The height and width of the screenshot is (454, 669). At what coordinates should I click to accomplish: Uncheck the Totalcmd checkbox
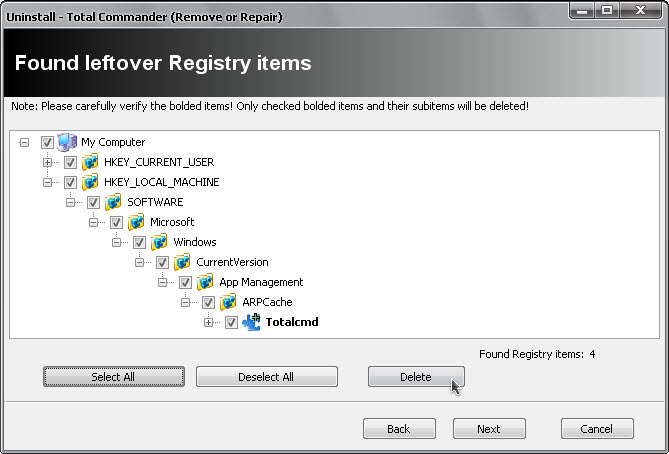click(231, 322)
